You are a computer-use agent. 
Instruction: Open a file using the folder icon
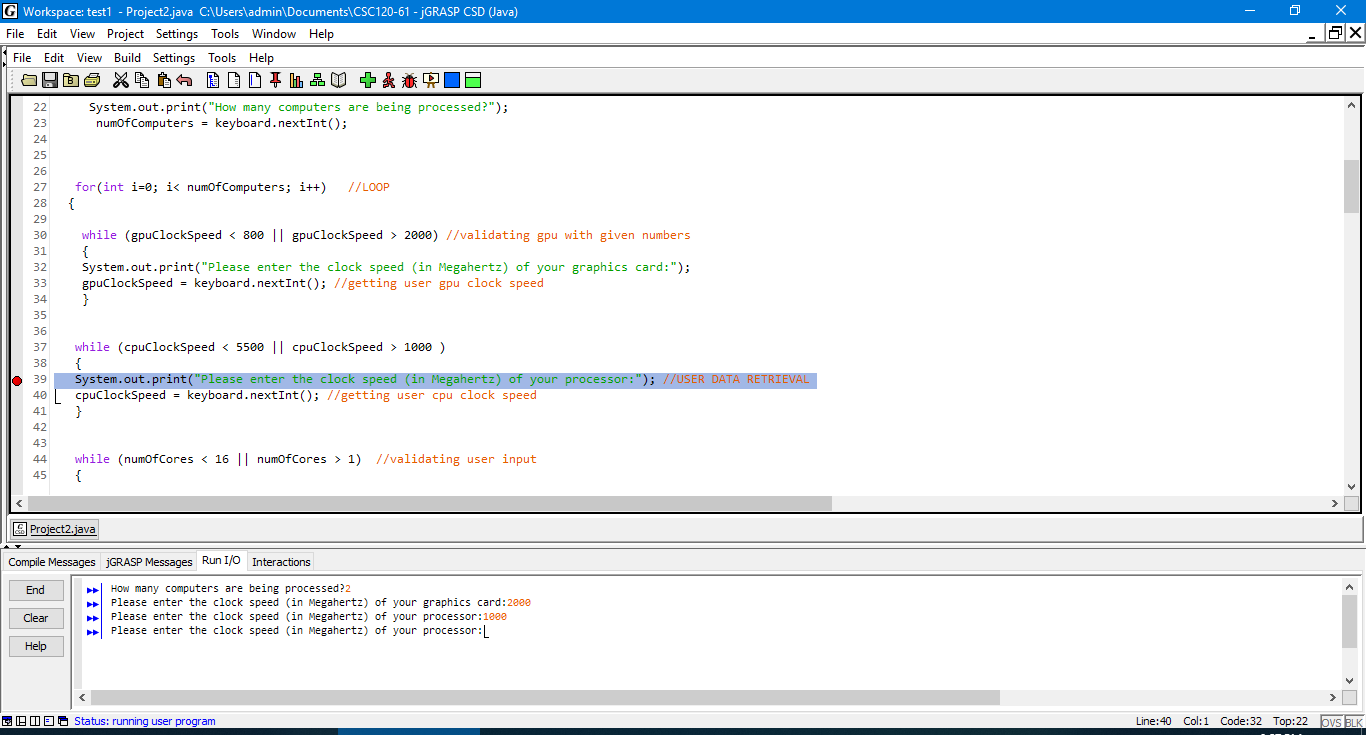click(29, 80)
